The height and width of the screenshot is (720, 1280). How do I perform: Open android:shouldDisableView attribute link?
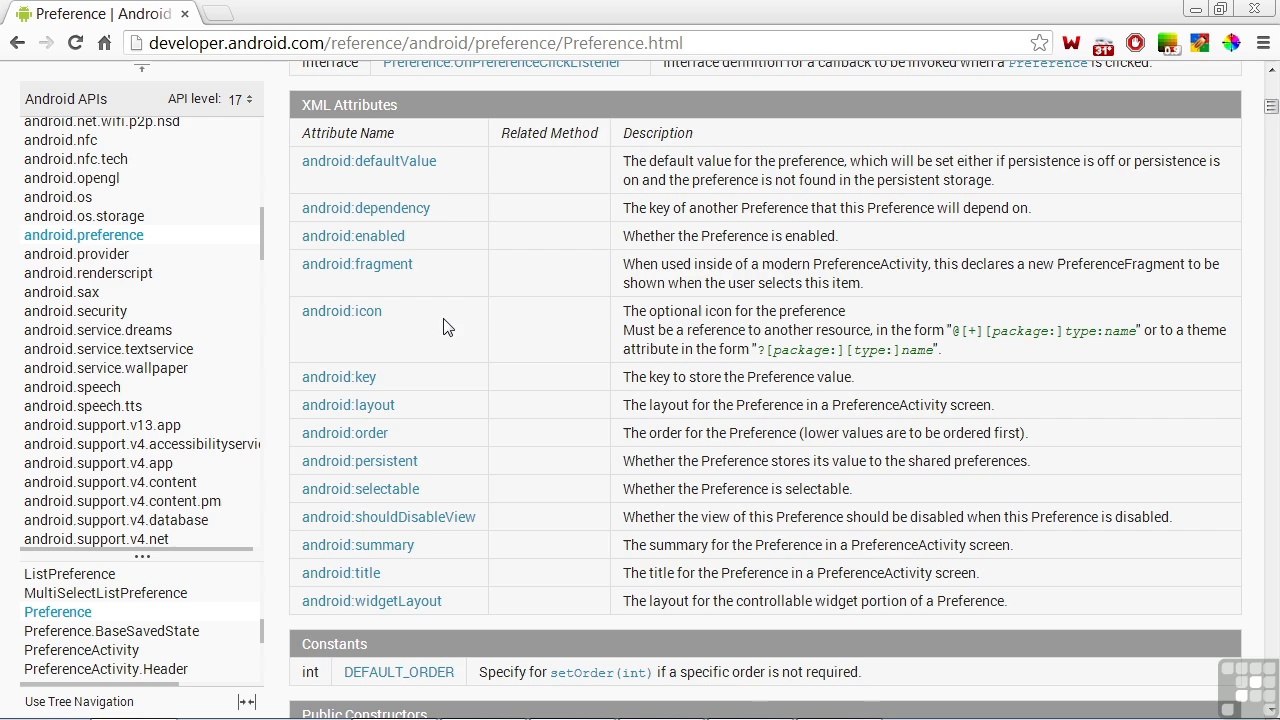click(389, 517)
